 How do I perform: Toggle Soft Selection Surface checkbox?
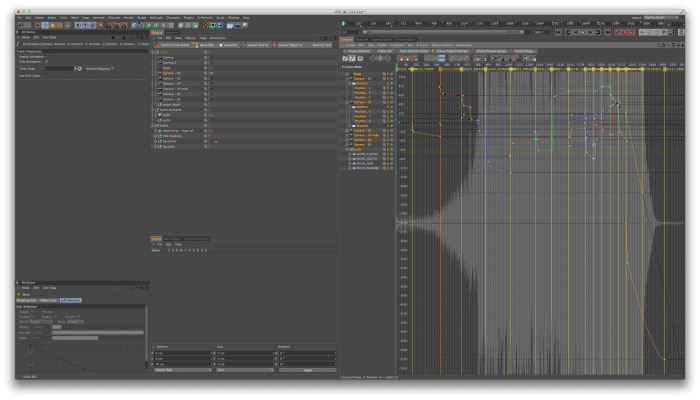[x=33, y=317]
